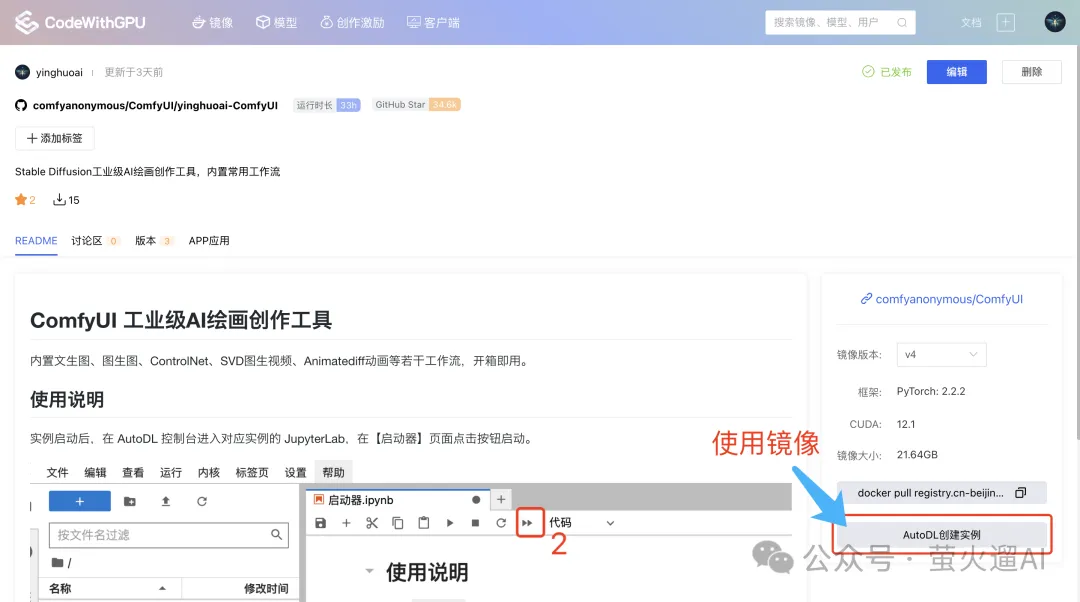Click the paste cell clipboard icon

(x=424, y=523)
